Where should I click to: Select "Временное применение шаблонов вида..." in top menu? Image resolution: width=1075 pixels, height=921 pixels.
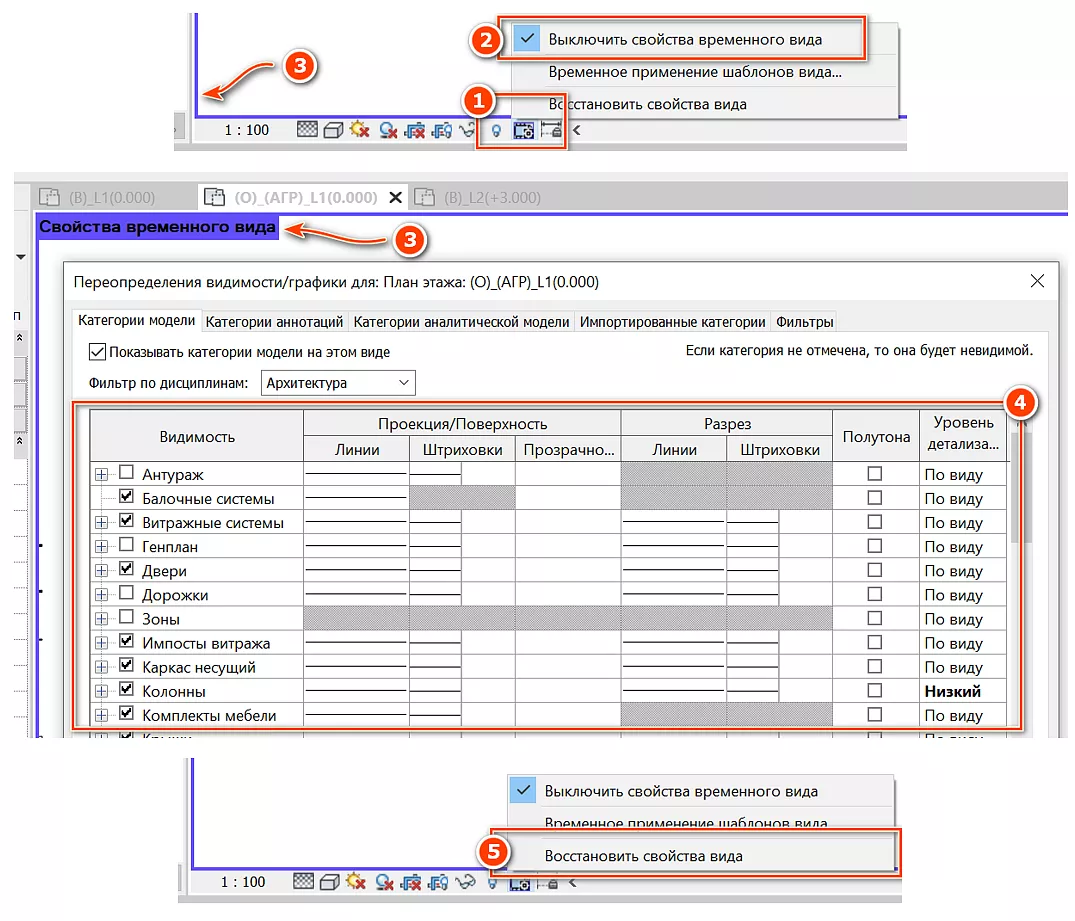coord(694,72)
